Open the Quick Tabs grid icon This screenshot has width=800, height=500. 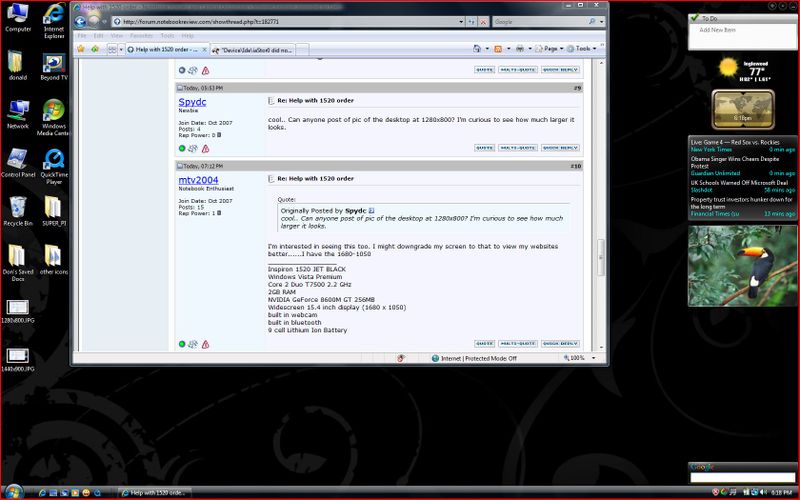(x=112, y=49)
